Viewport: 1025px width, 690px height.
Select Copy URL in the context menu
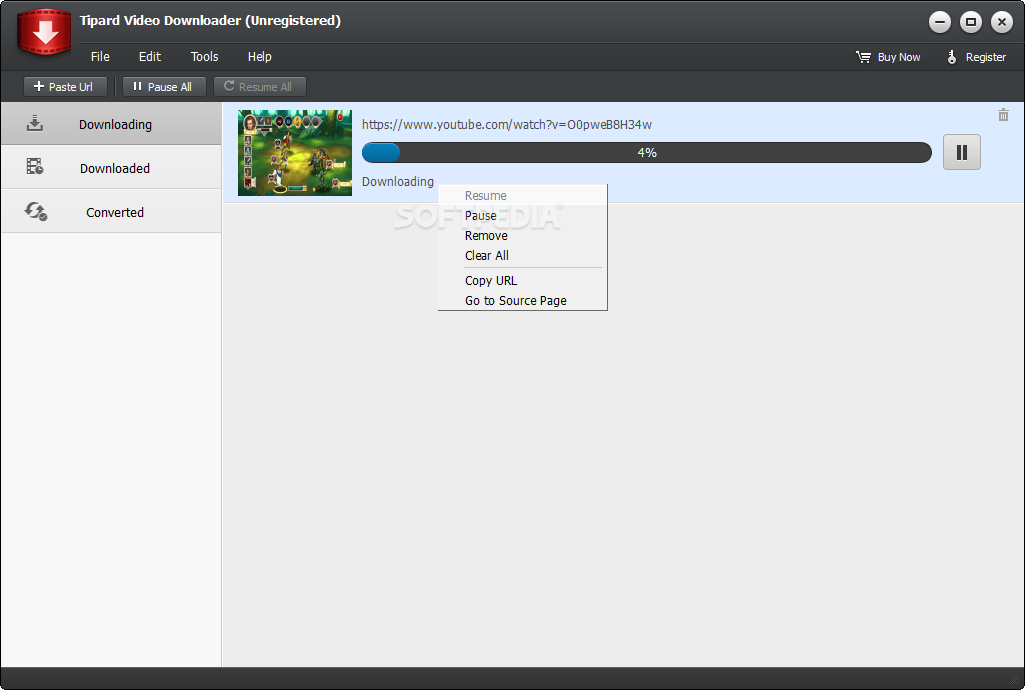(522, 281)
